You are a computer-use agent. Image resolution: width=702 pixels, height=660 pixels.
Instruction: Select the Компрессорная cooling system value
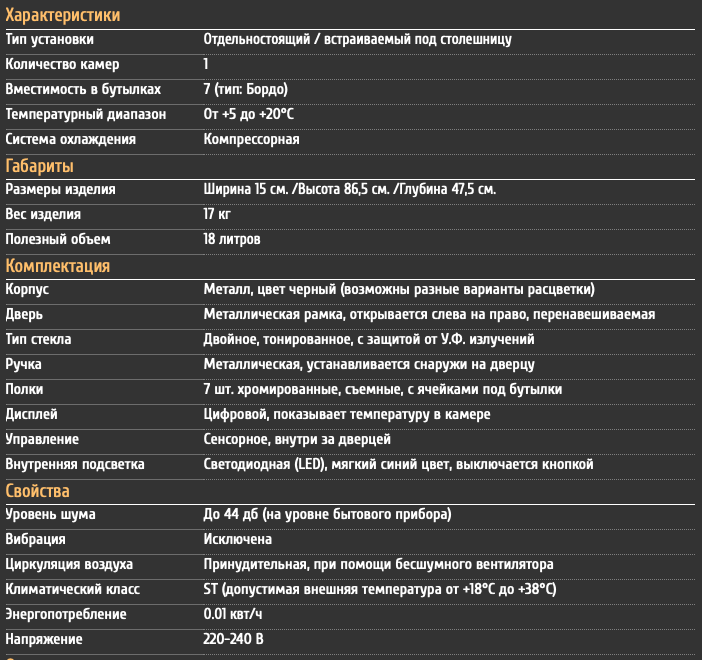click(x=251, y=139)
